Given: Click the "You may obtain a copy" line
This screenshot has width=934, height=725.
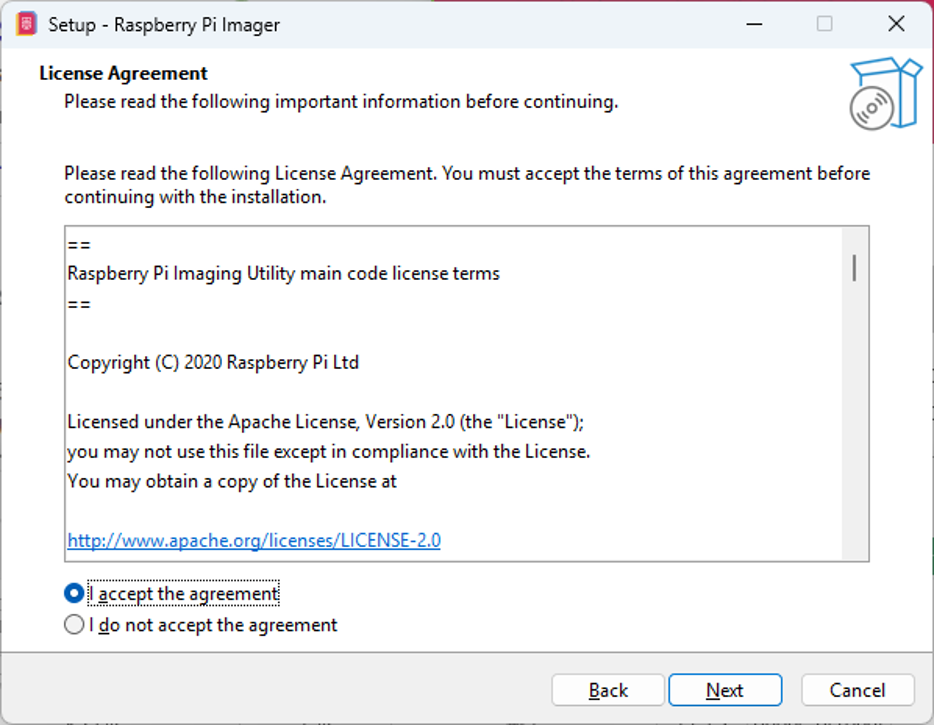Looking at the screenshot, I should pos(232,481).
